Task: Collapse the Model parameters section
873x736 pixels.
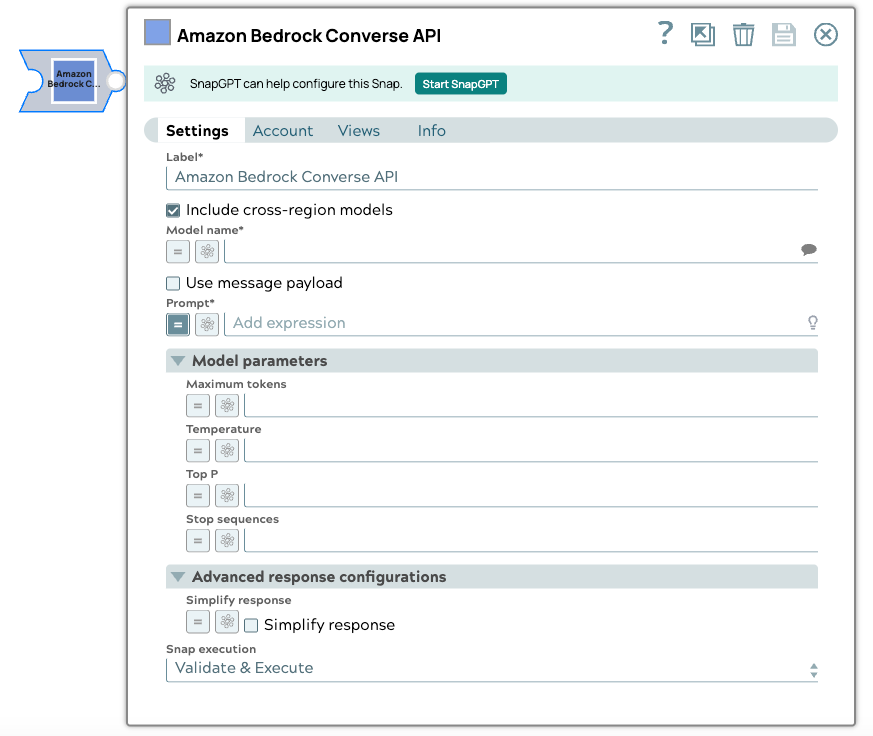Action: pos(178,360)
